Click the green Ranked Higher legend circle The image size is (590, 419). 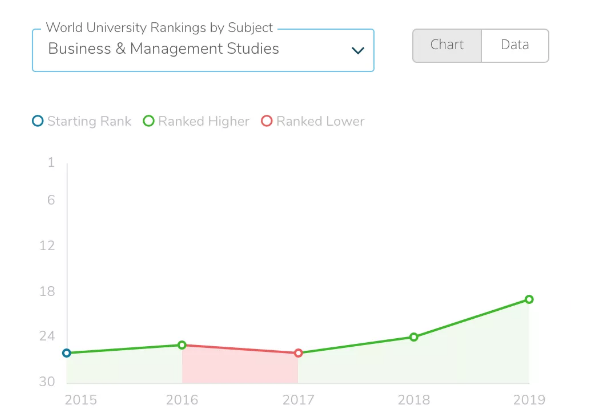[x=149, y=121]
